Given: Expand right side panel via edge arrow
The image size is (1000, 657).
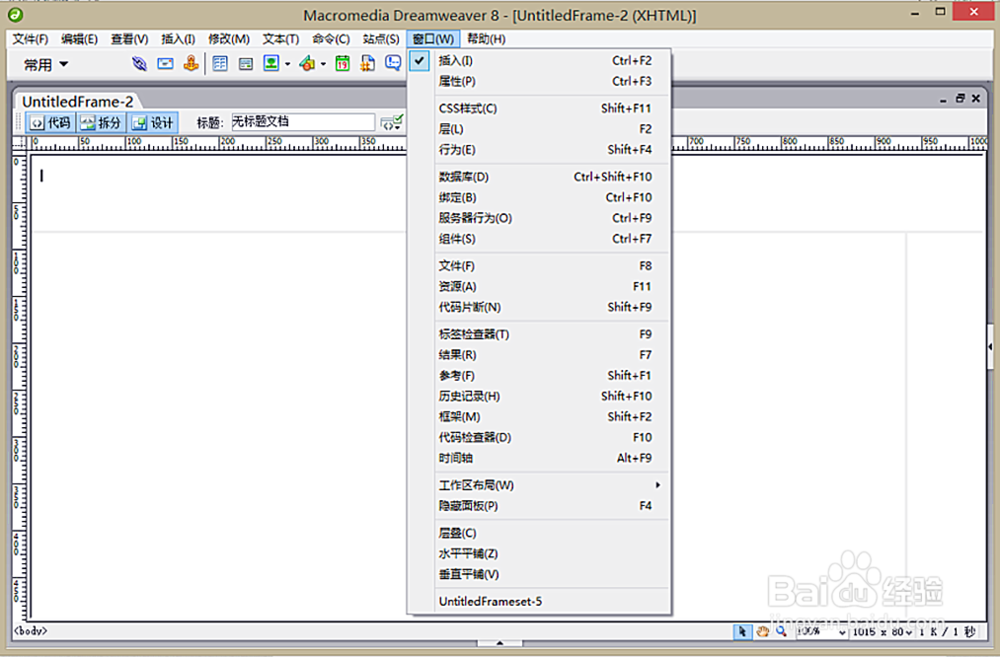Looking at the screenshot, I should [x=990, y=346].
